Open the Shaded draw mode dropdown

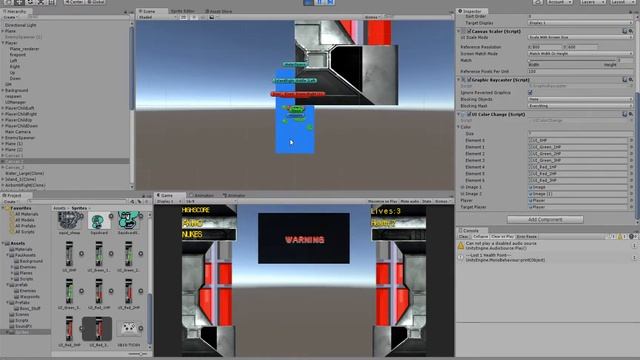(x=158, y=17)
